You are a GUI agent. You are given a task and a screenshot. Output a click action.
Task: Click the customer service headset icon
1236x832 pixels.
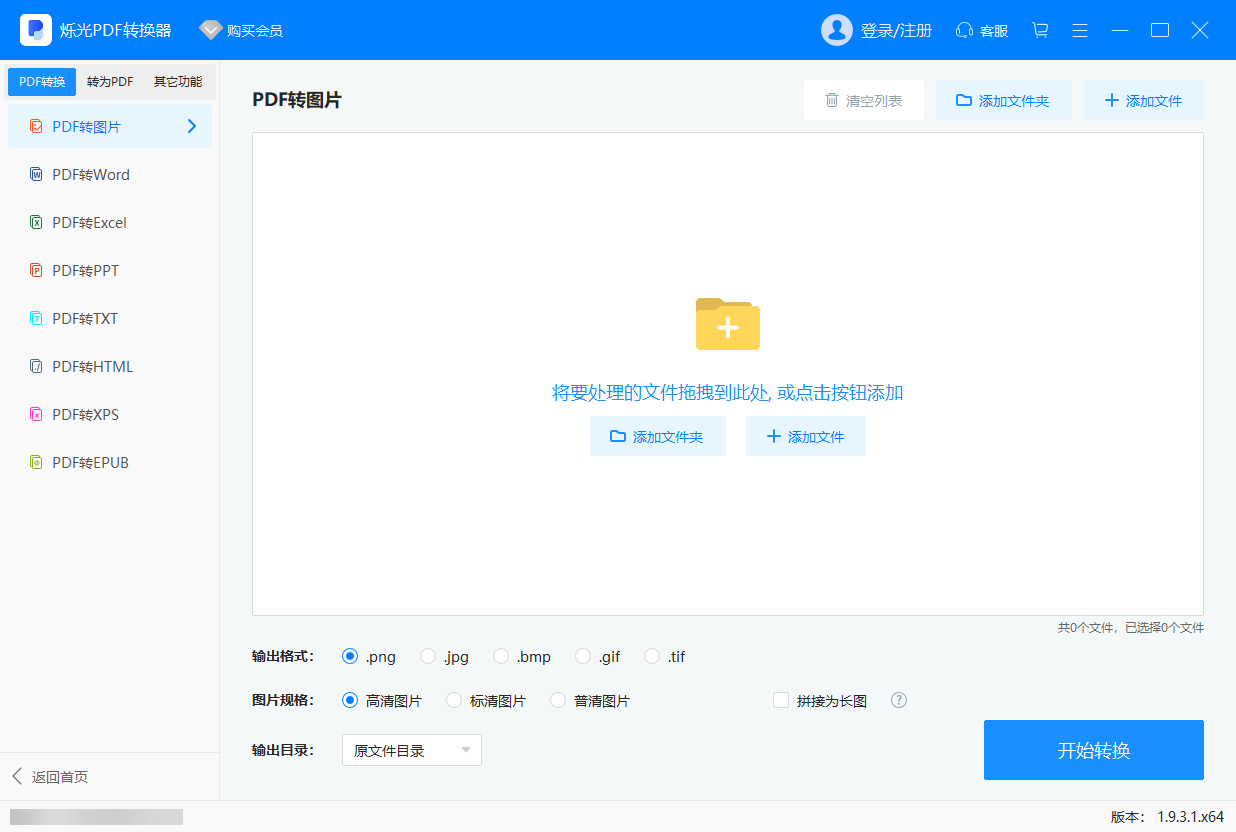[964, 30]
